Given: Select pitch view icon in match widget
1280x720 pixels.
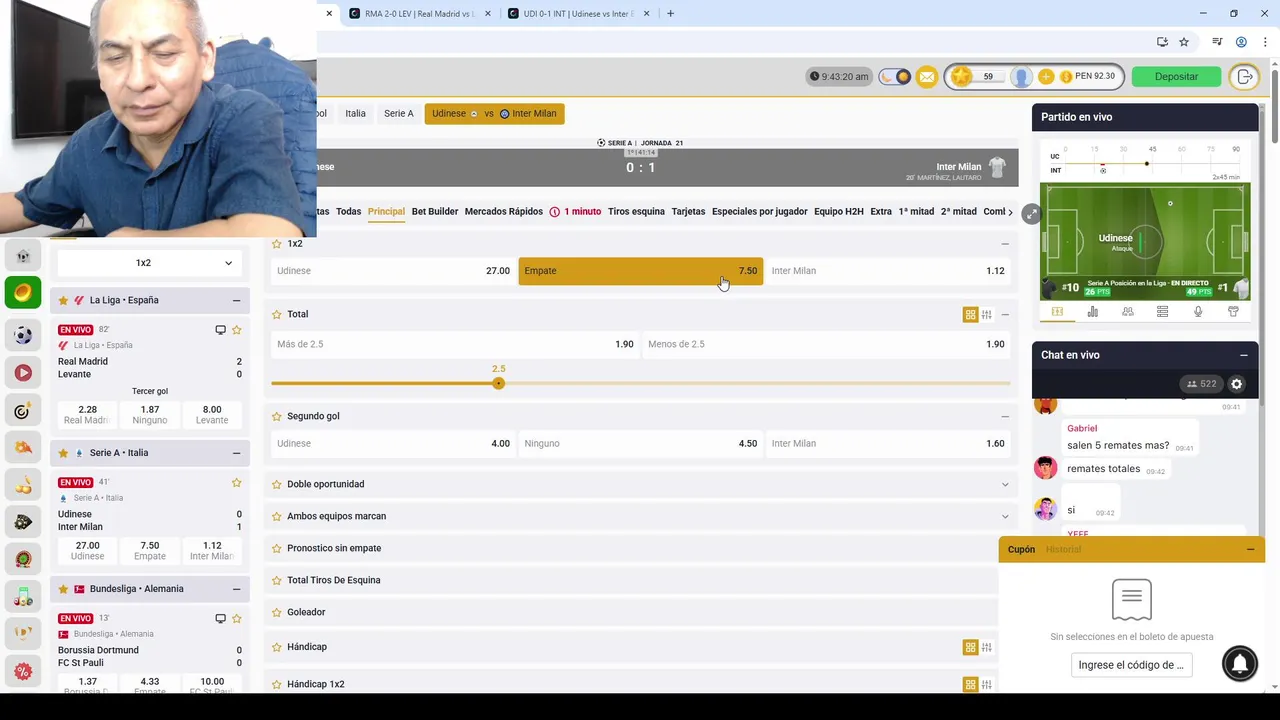Looking at the screenshot, I should tap(1057, 312).
